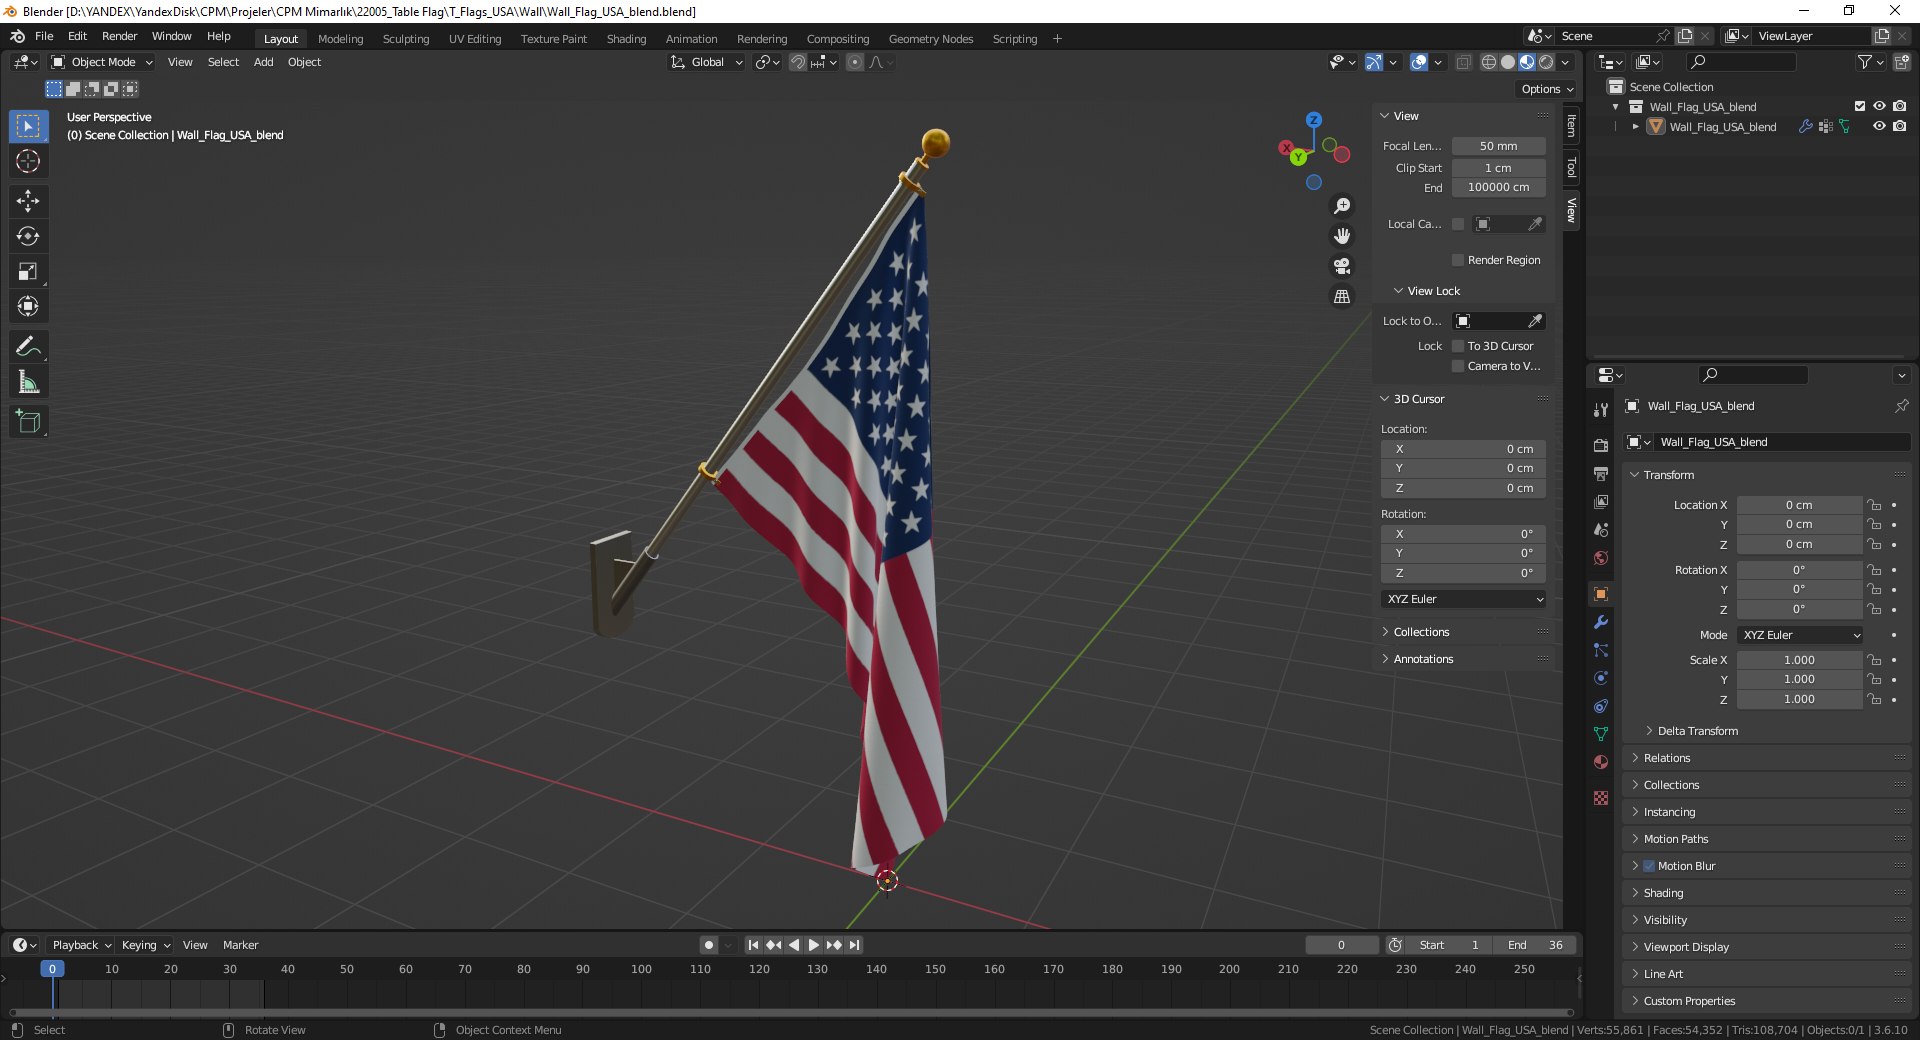Open the File menu

[x=44, y=36]
